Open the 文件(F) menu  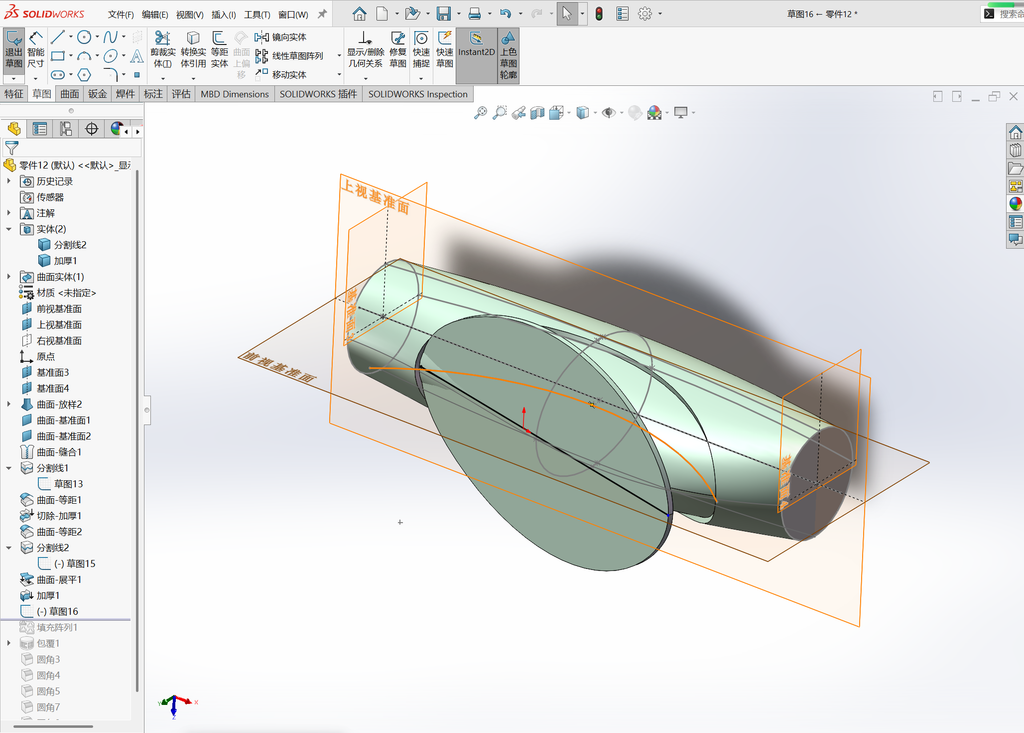click(x=121, y=14)
